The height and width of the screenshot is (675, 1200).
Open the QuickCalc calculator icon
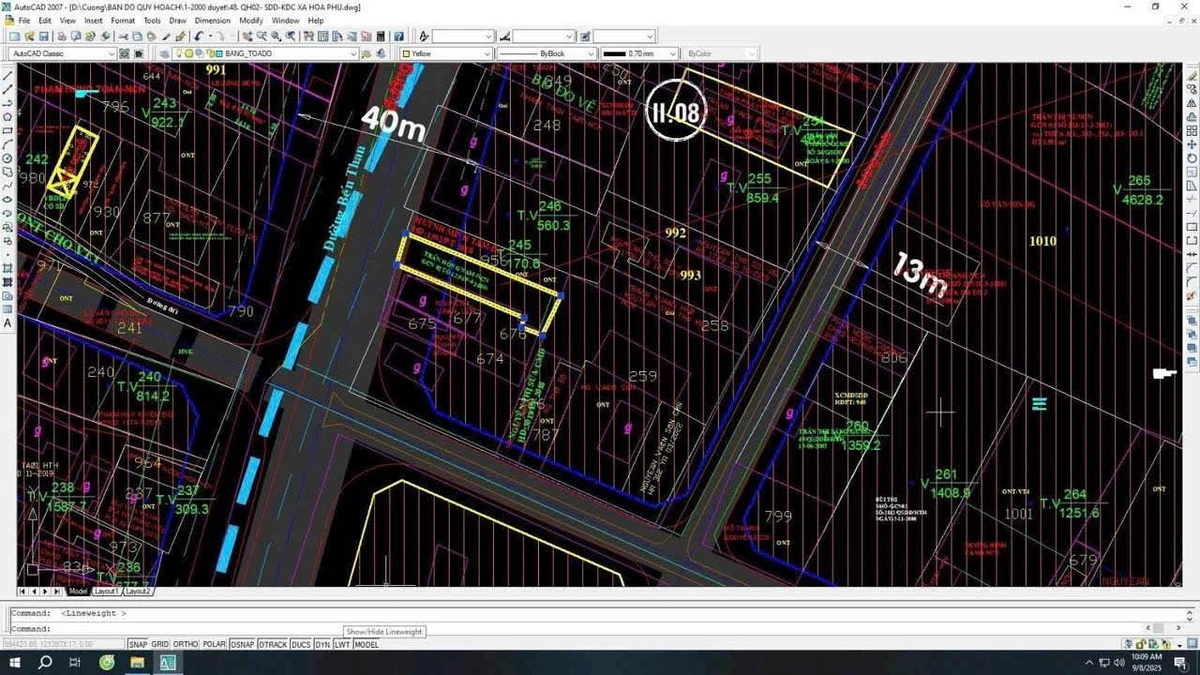(x=380, y=36)
